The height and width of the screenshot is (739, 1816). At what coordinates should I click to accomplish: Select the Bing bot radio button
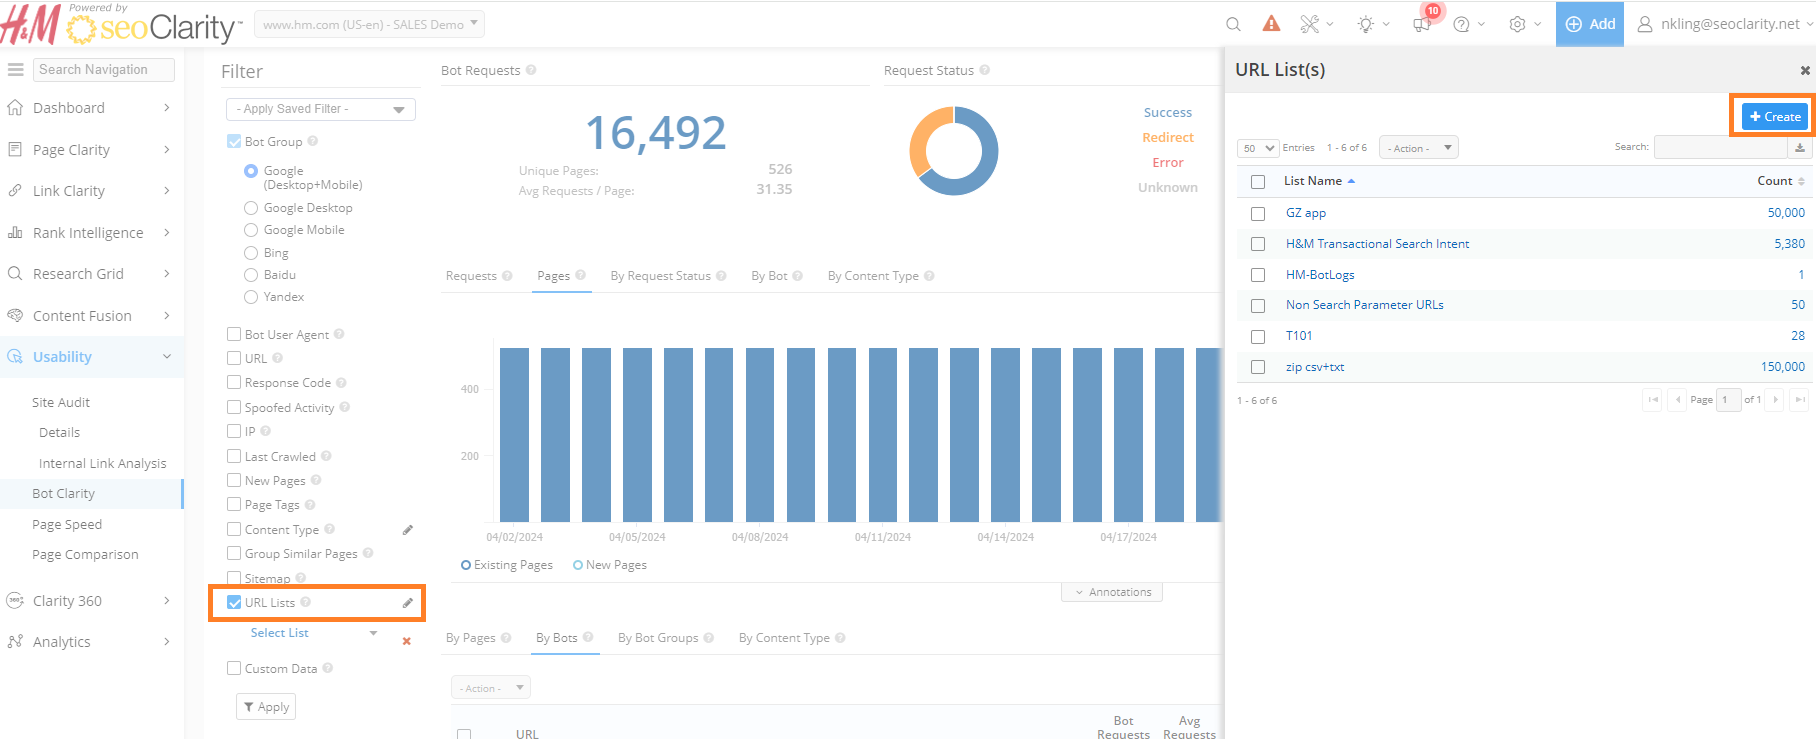click(x=251, y=253)
